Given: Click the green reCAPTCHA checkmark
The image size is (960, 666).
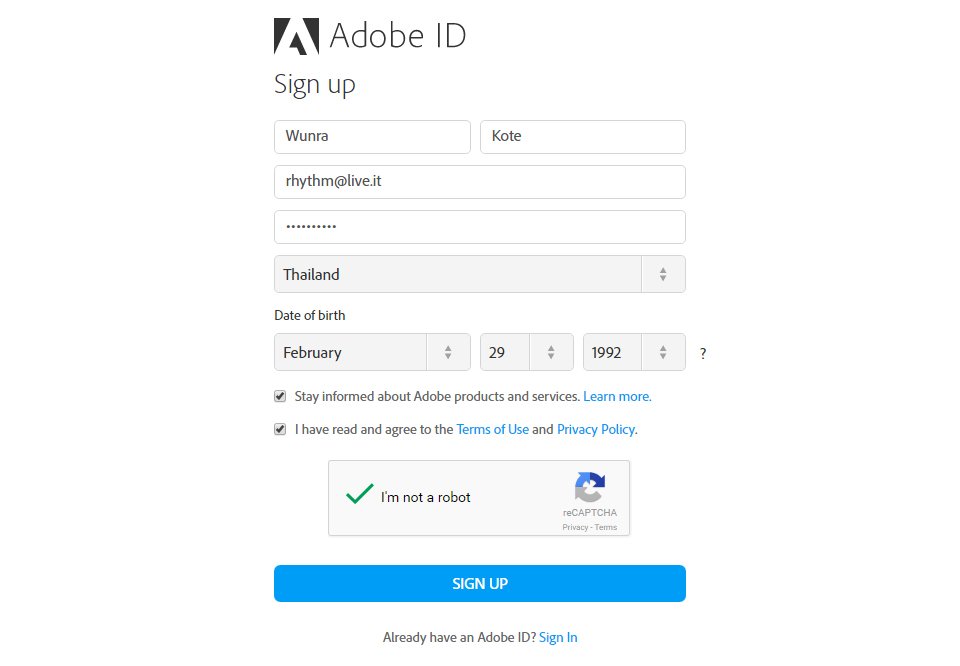Looking at the screenshot, I should (359, 494).
